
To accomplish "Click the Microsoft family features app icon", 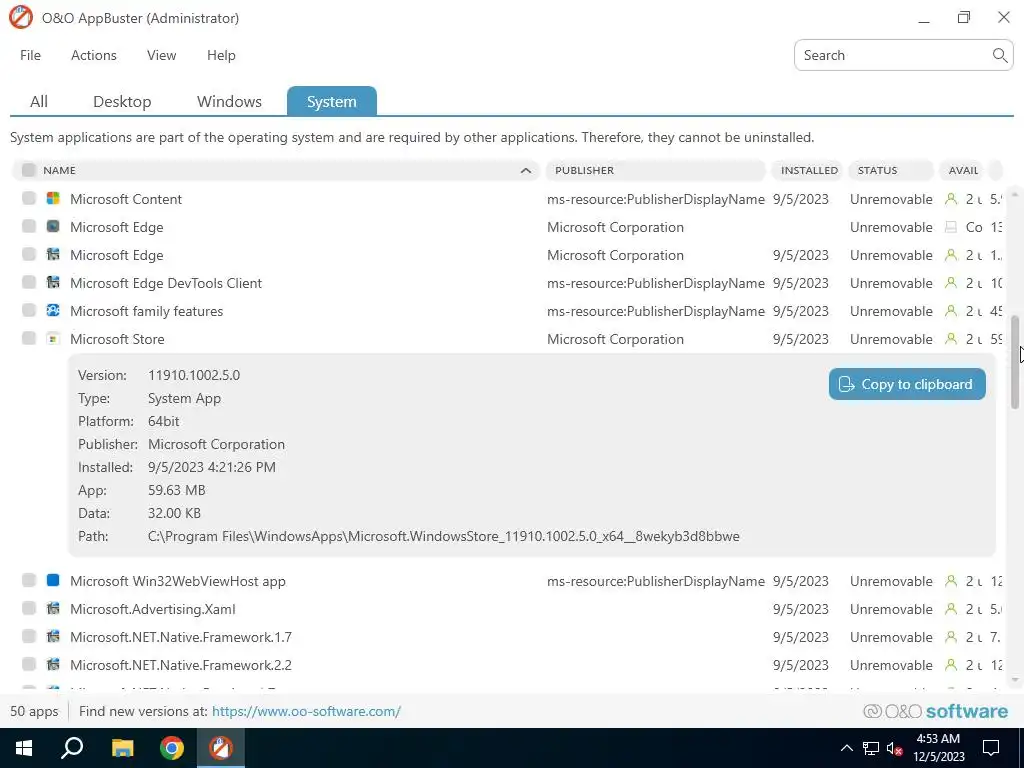I will click(53, 310).
